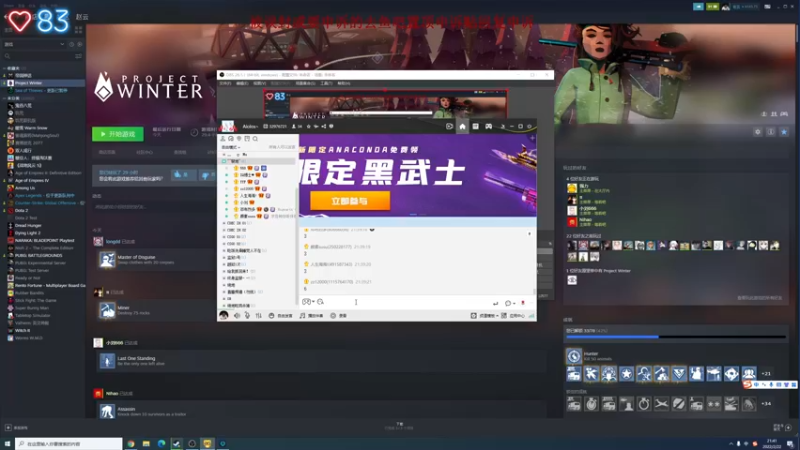
Task: Select Dread Hunger in library
Action: click(28, 226)
